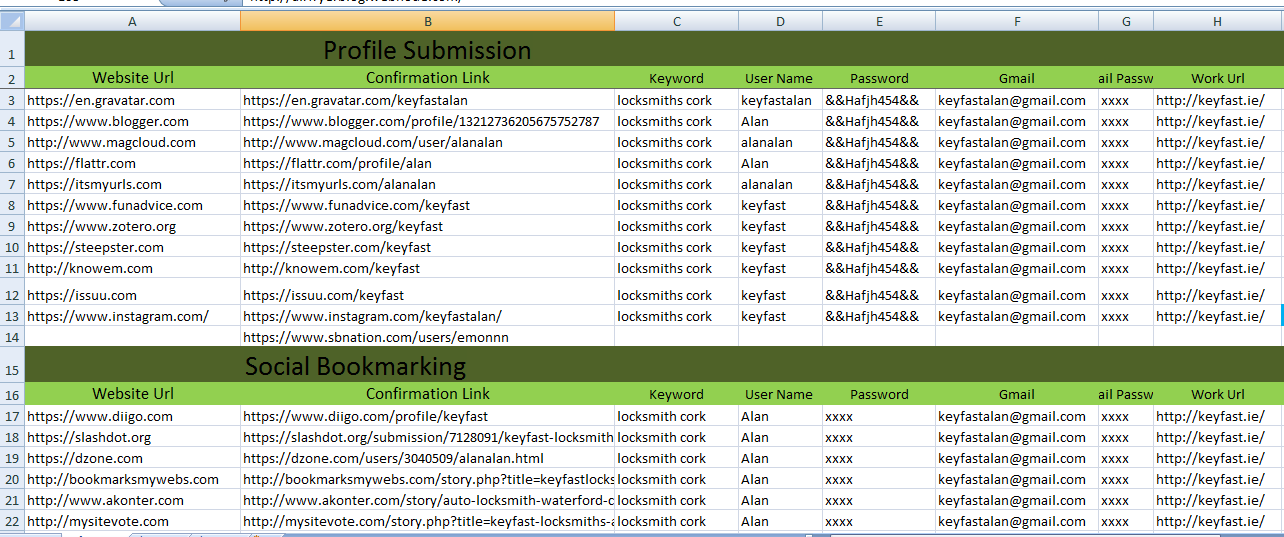
Task: Select the https://slashdot.org cell
Action: point(133,437)
